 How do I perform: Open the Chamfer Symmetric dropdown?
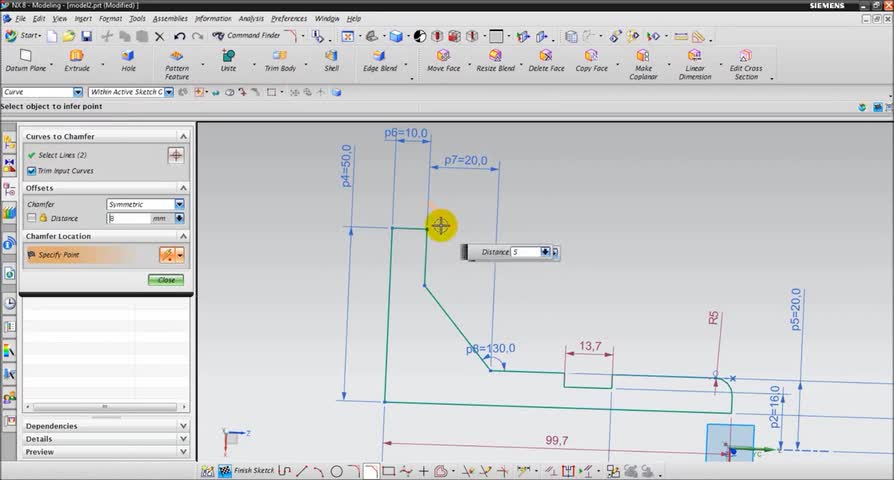pos(180,204)
